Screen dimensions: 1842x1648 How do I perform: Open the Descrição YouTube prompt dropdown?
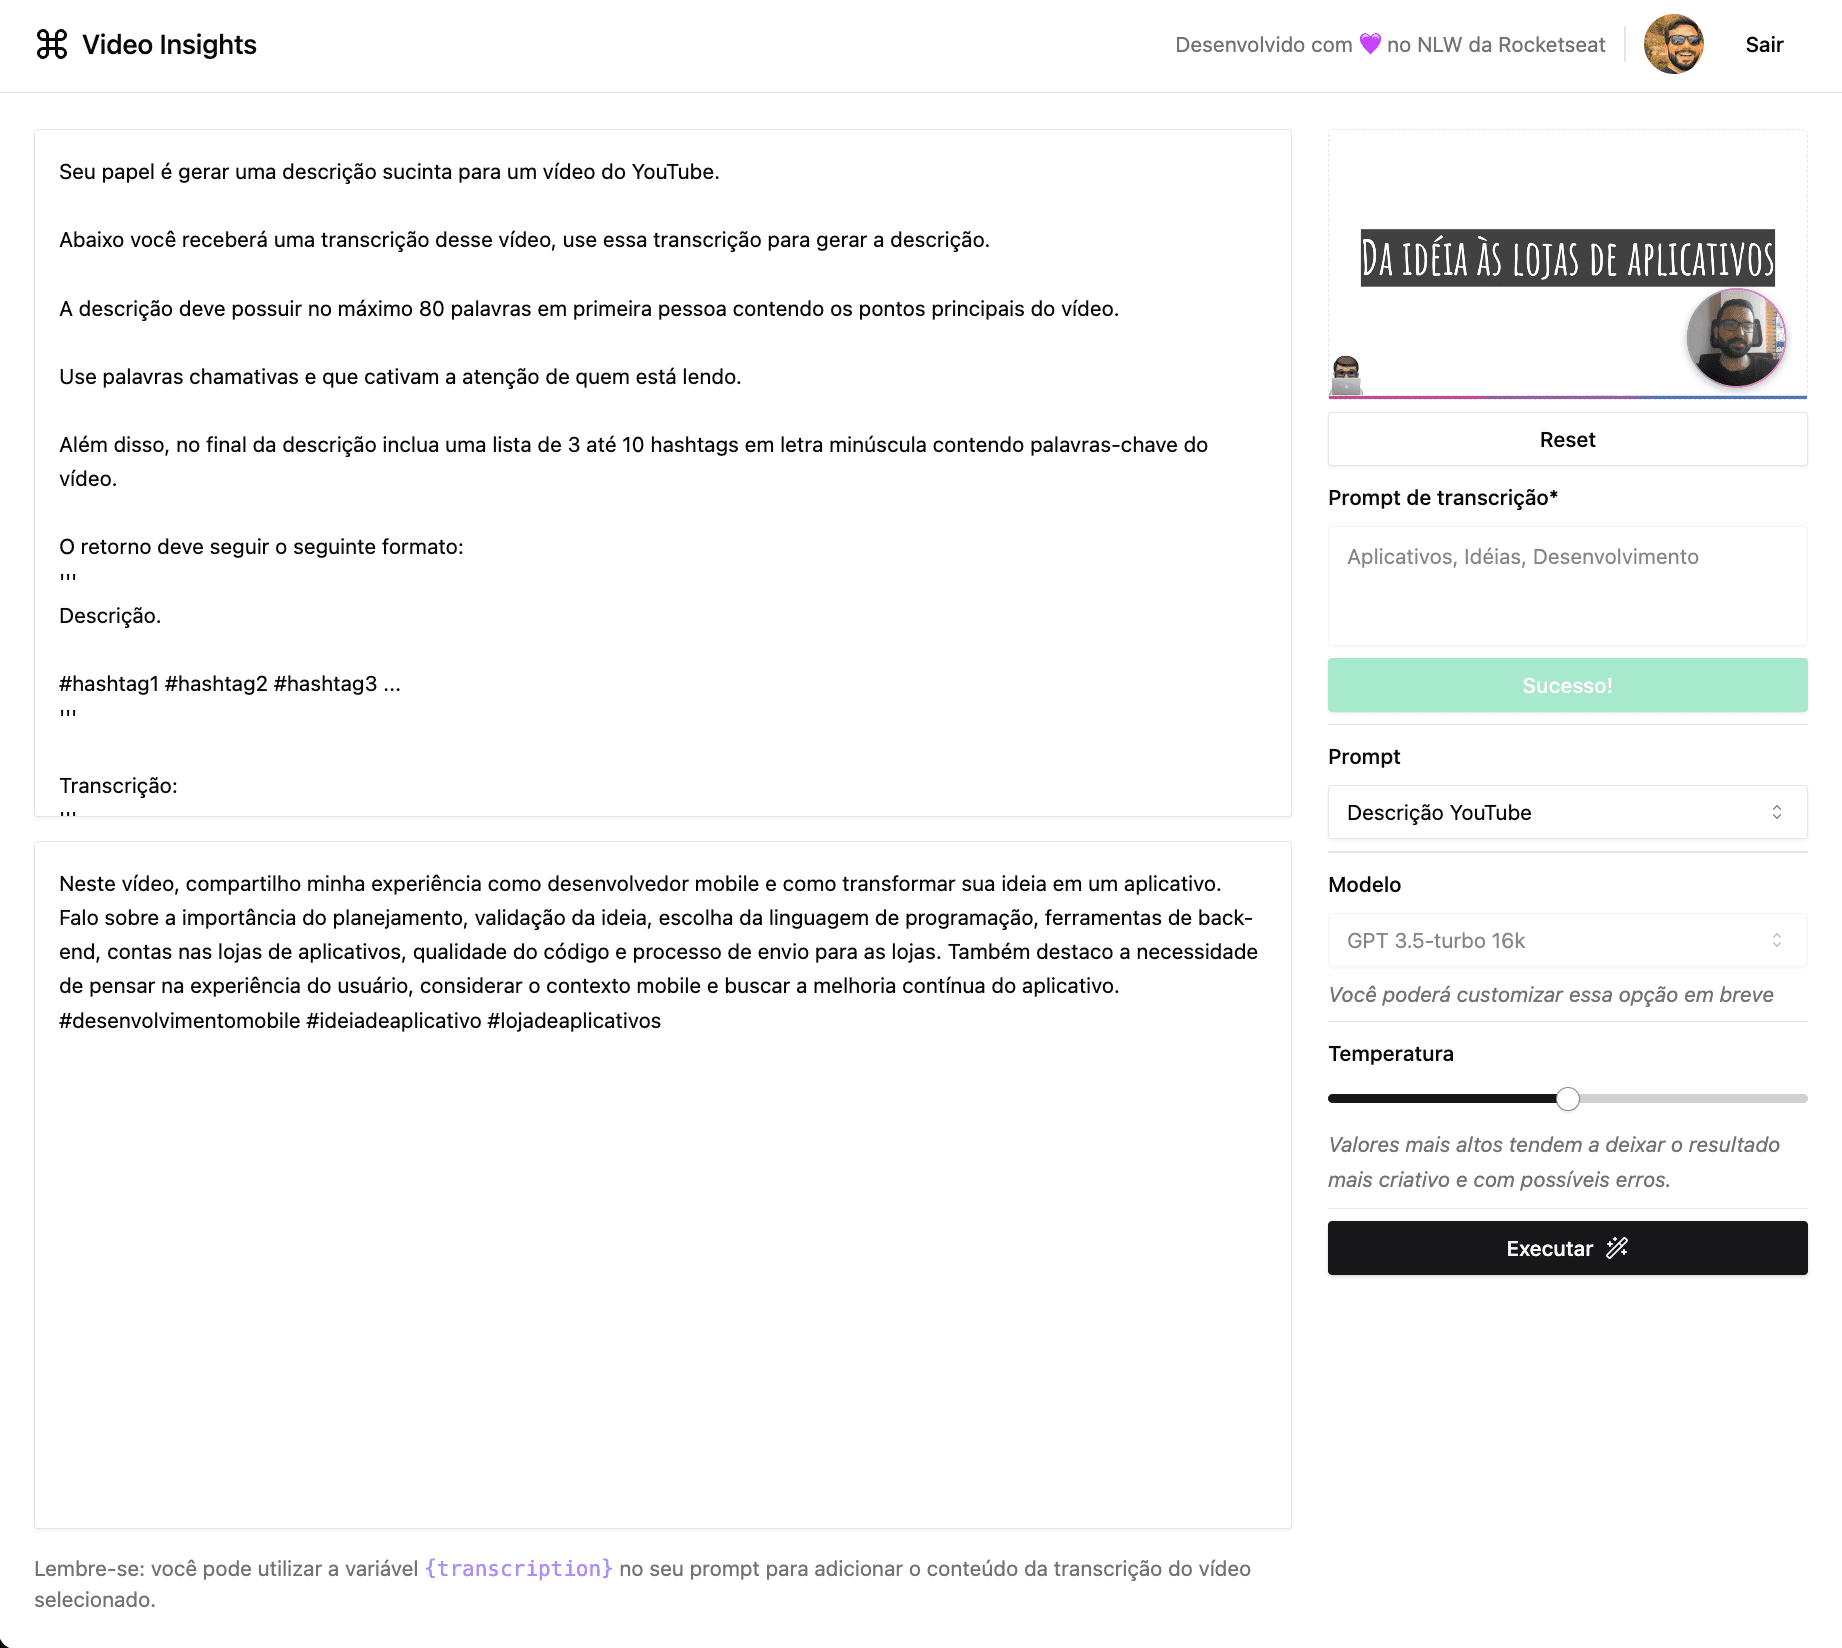click(x=1566, y=812)
